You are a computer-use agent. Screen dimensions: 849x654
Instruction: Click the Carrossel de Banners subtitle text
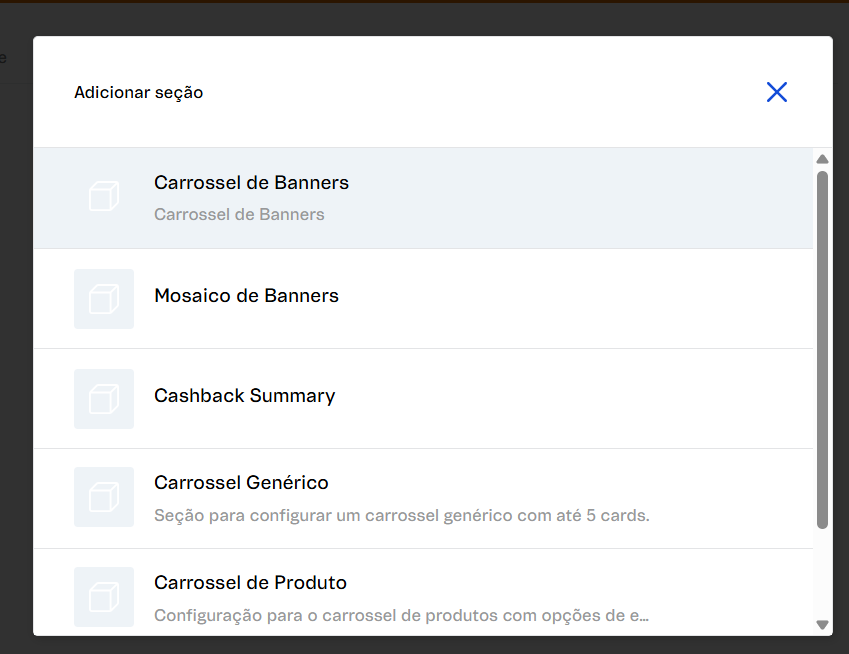[239, 214]
